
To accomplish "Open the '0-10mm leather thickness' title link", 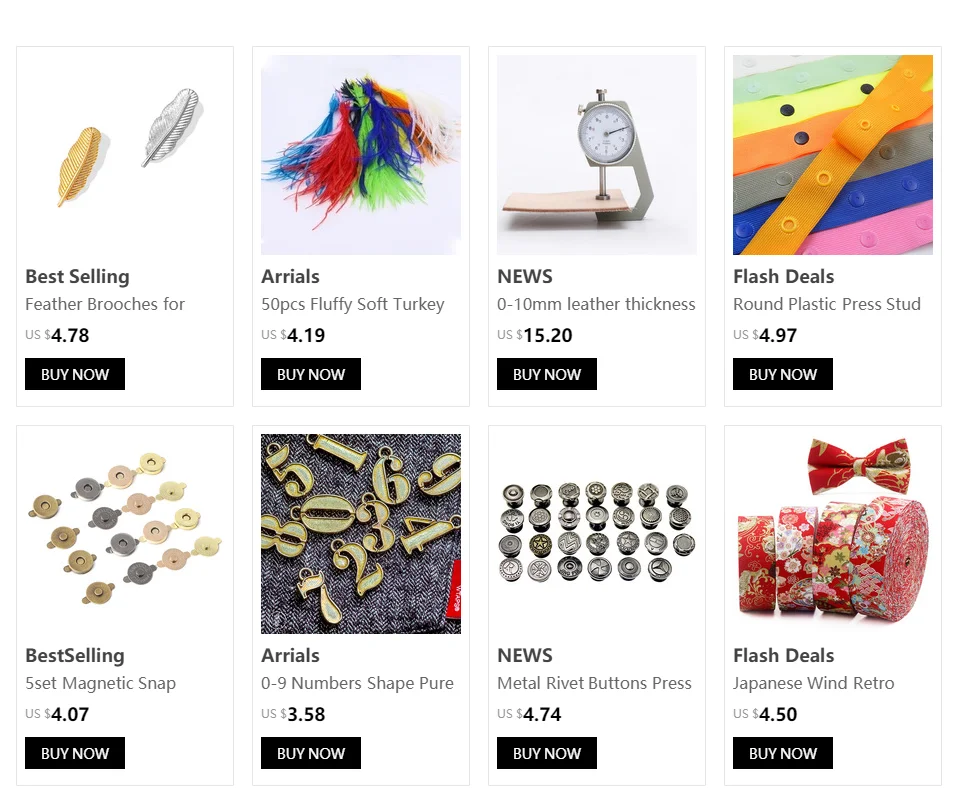I will click(596, 304).
